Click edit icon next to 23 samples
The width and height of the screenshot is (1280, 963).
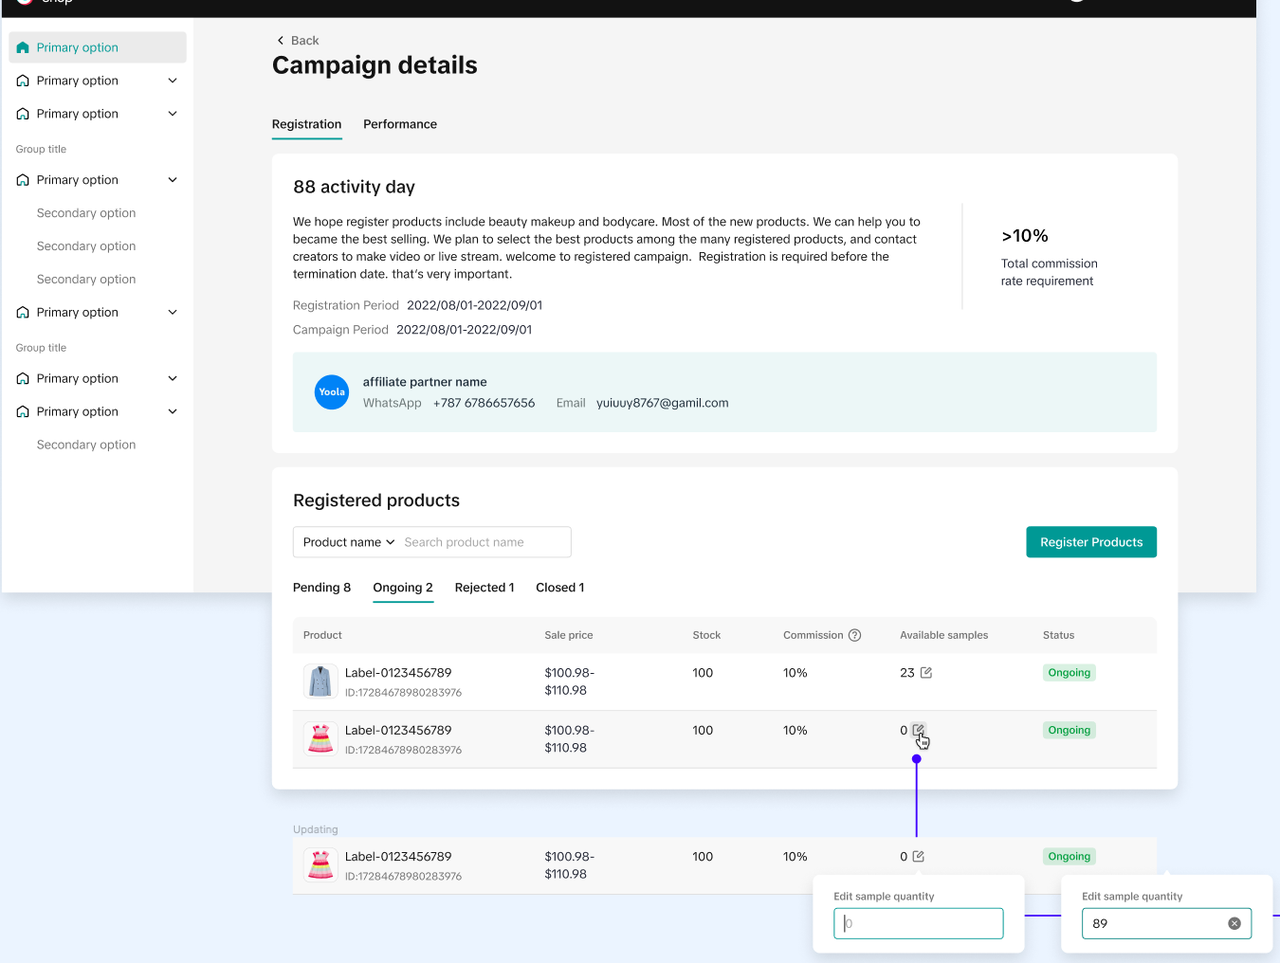point(926,673)
